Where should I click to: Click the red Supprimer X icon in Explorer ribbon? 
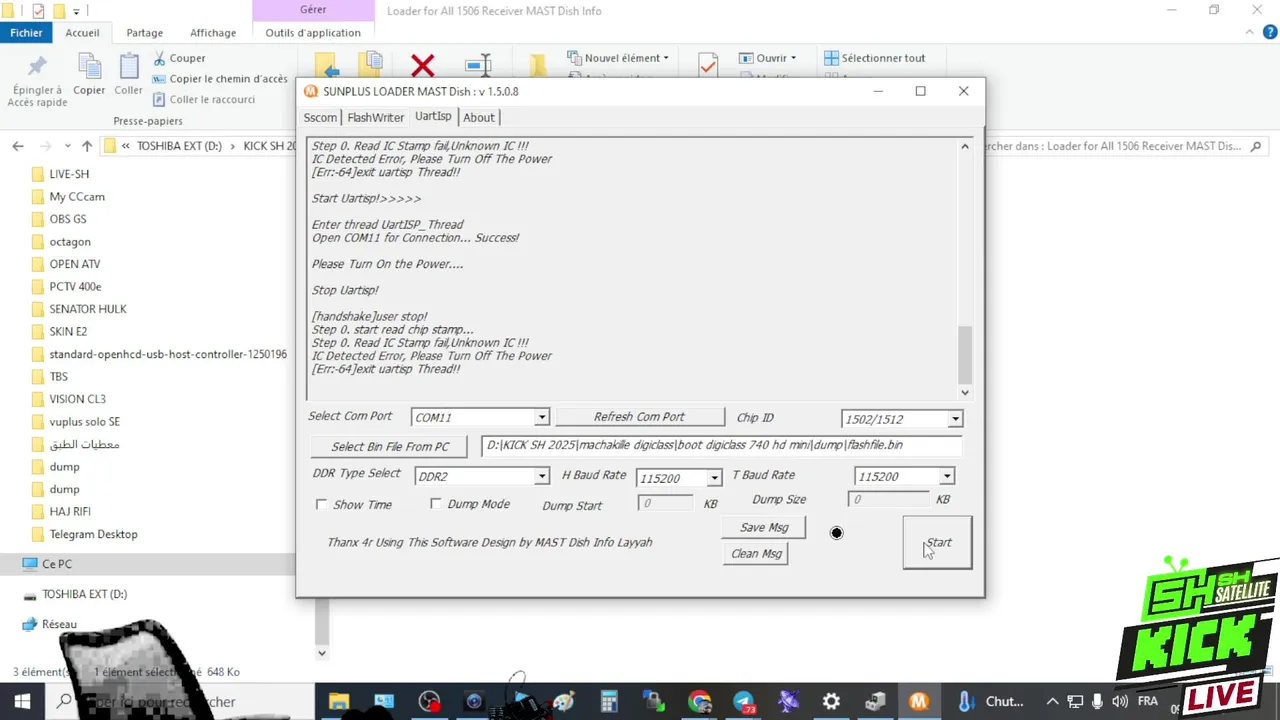[423, 66]
